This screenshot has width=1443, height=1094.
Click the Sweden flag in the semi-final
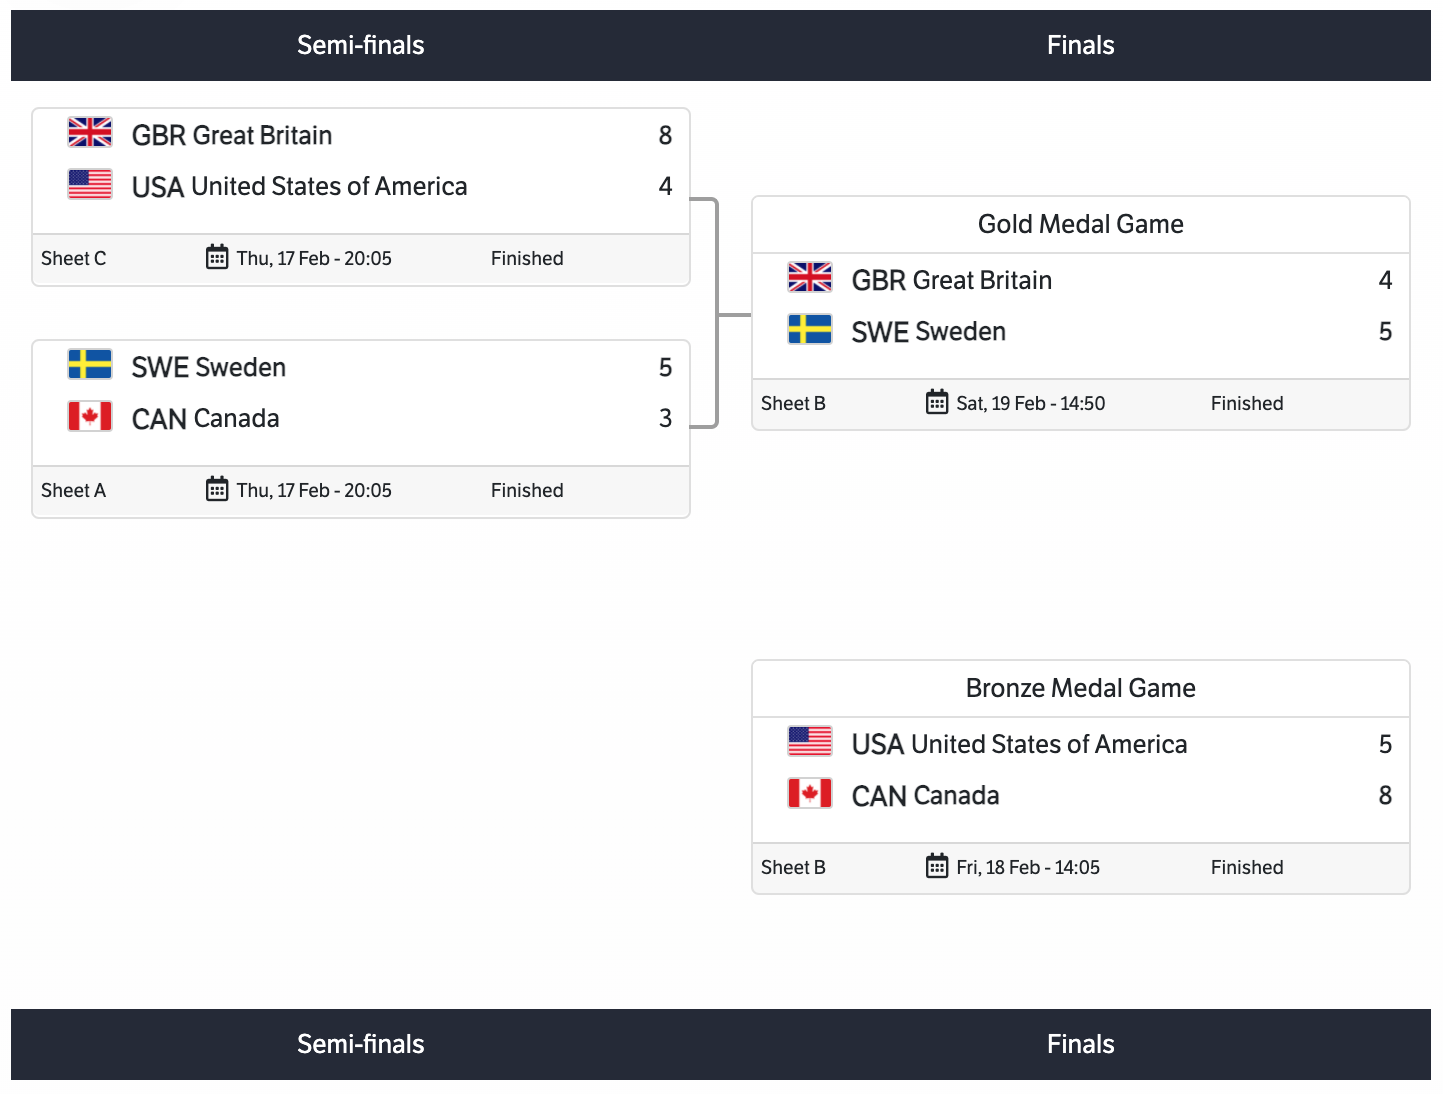point(90,364)
